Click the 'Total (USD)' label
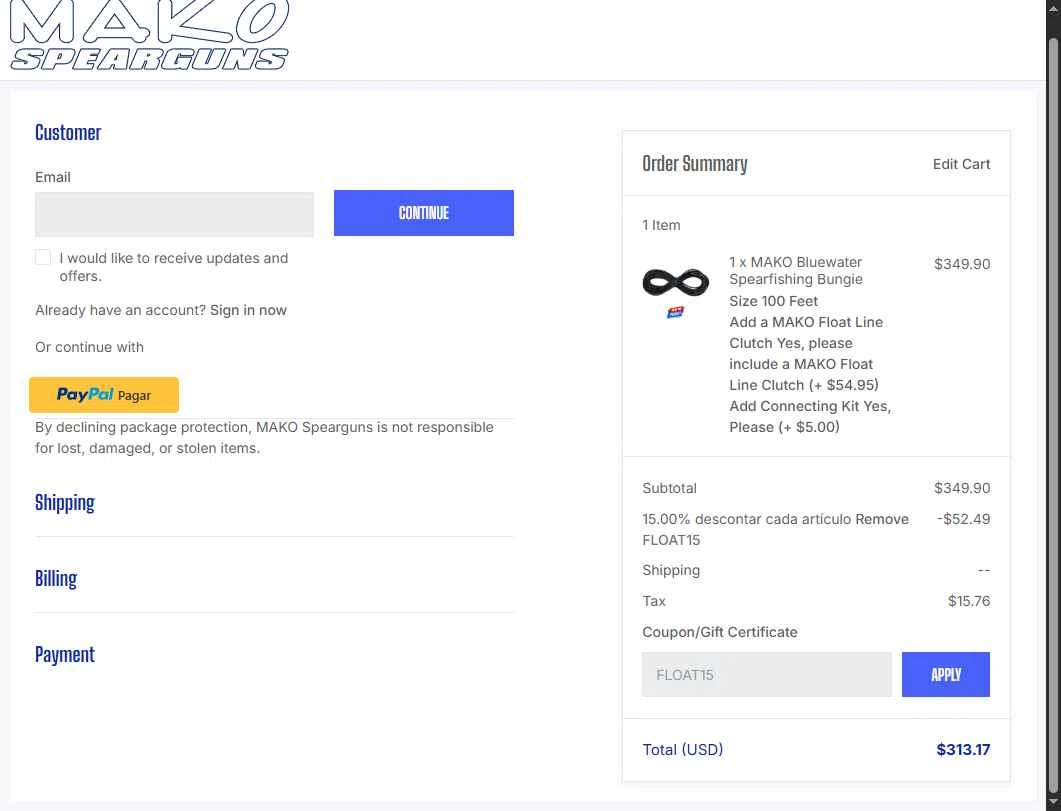 pos(682,749)
